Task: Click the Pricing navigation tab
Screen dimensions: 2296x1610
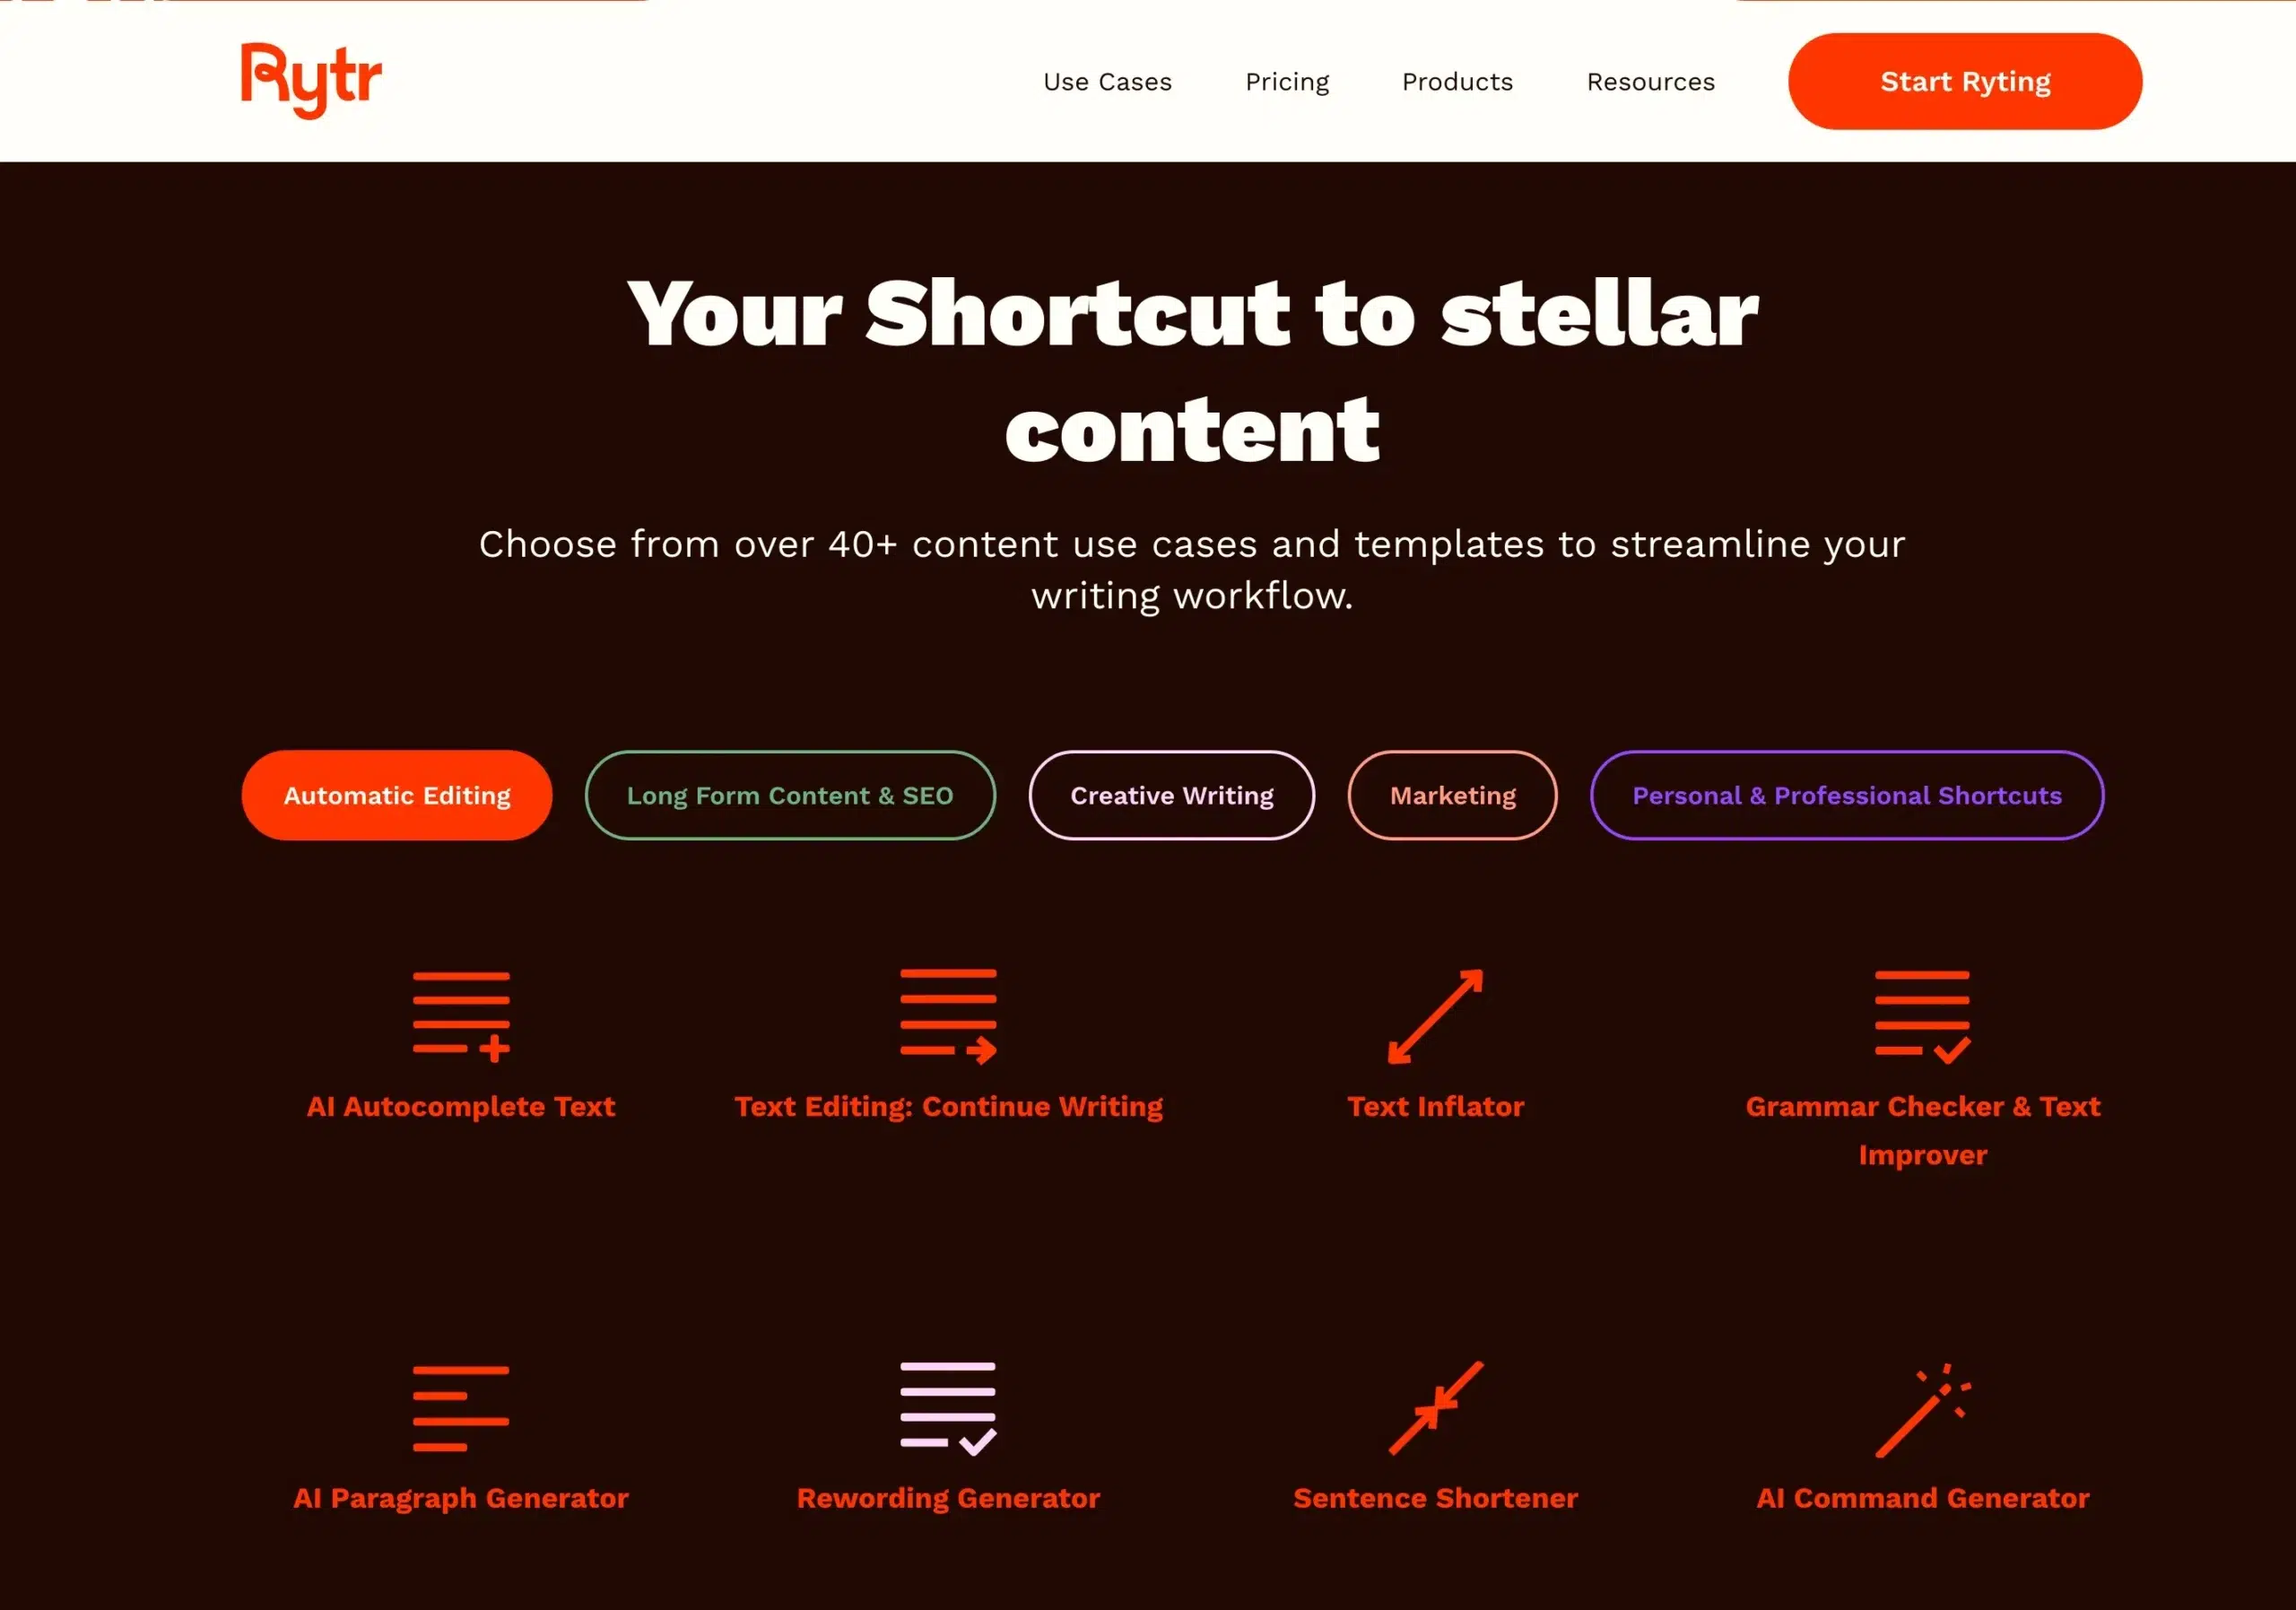Action: tap(1288, 80)
